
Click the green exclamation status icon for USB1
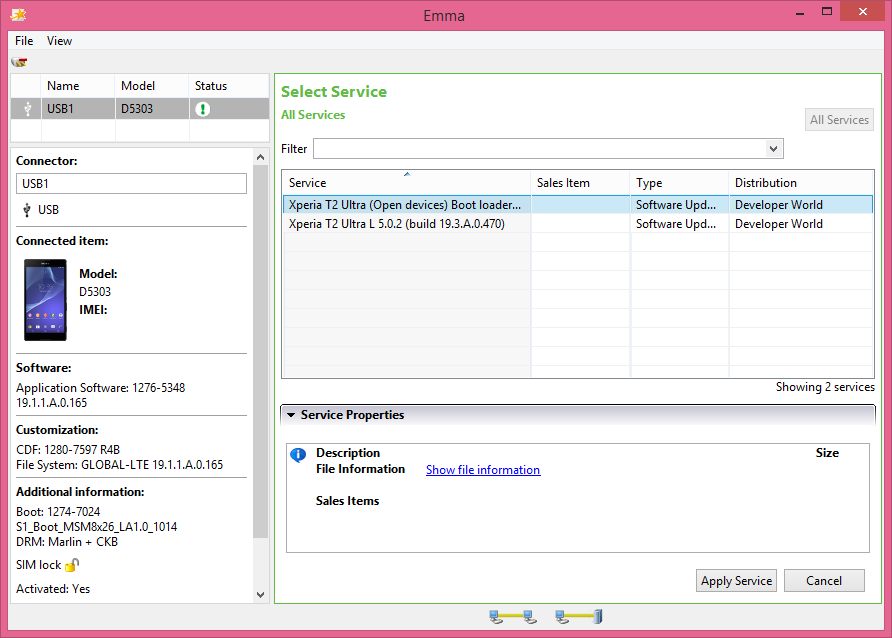click(203, 109)
